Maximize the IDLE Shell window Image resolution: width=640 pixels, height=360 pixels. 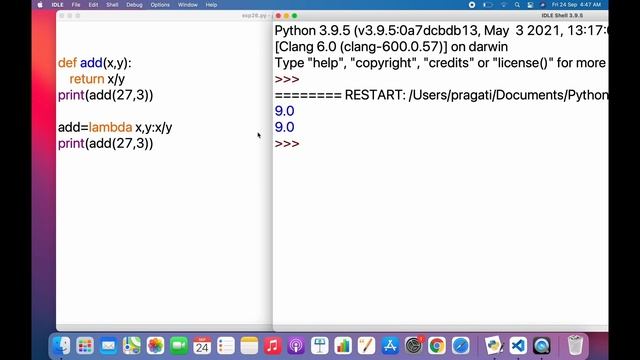(295, 16)
